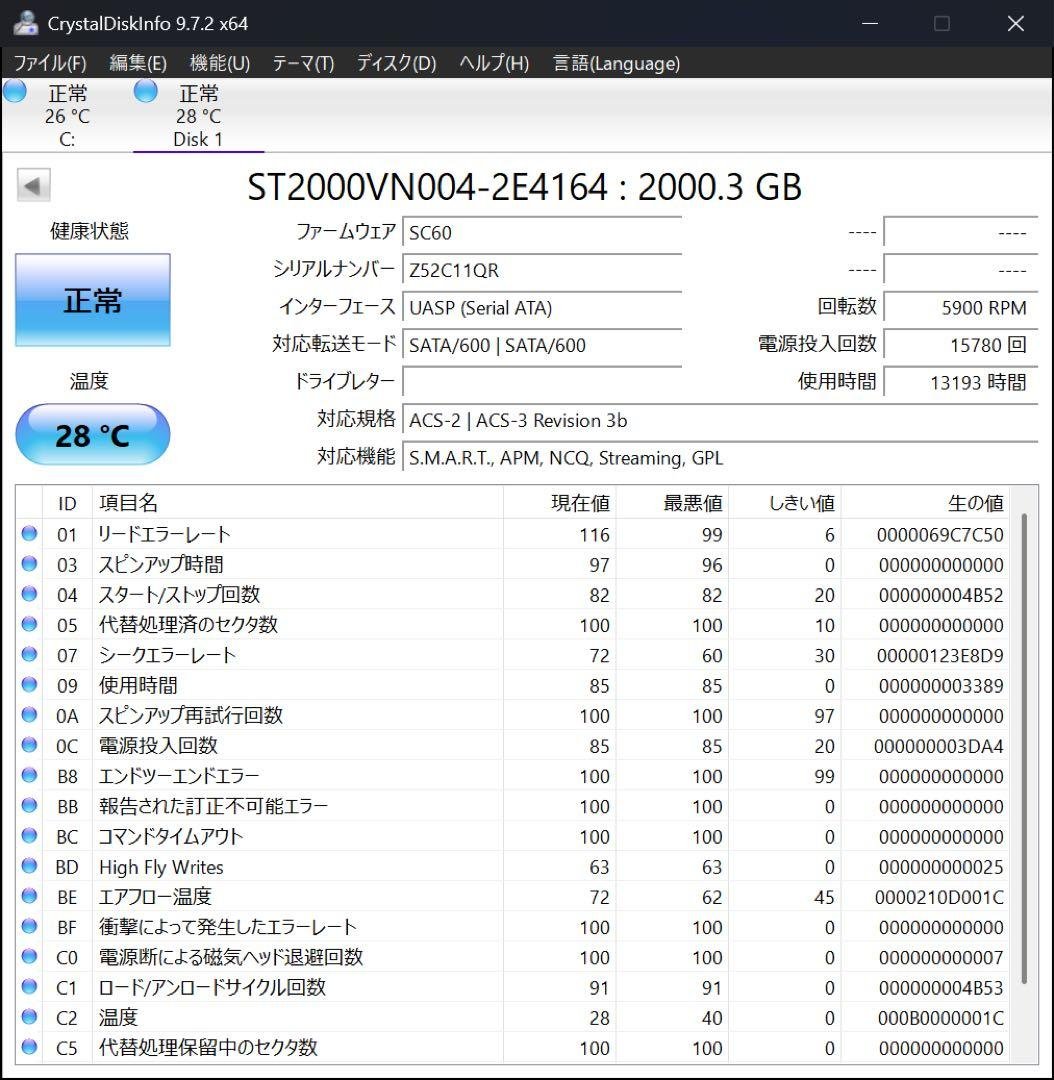Viewport: 1054px width, 1080px height.
Task: Open the ディスク(D) menu
Action: pyautogui.click(x=396, y=63)
